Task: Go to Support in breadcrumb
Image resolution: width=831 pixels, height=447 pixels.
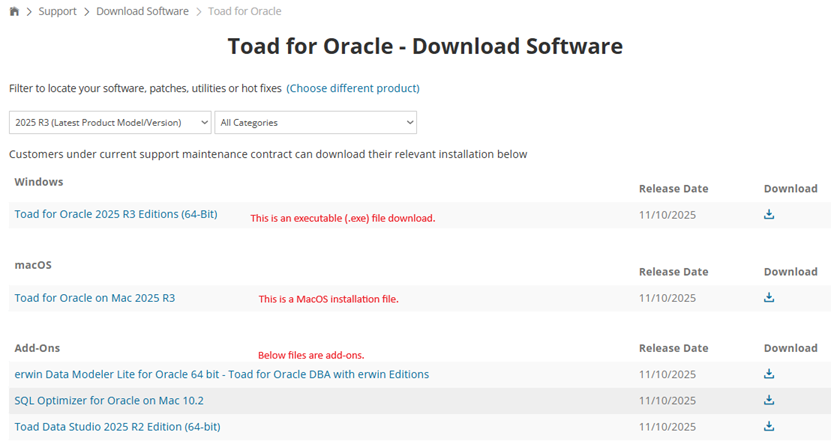Action: pos(58,11)
